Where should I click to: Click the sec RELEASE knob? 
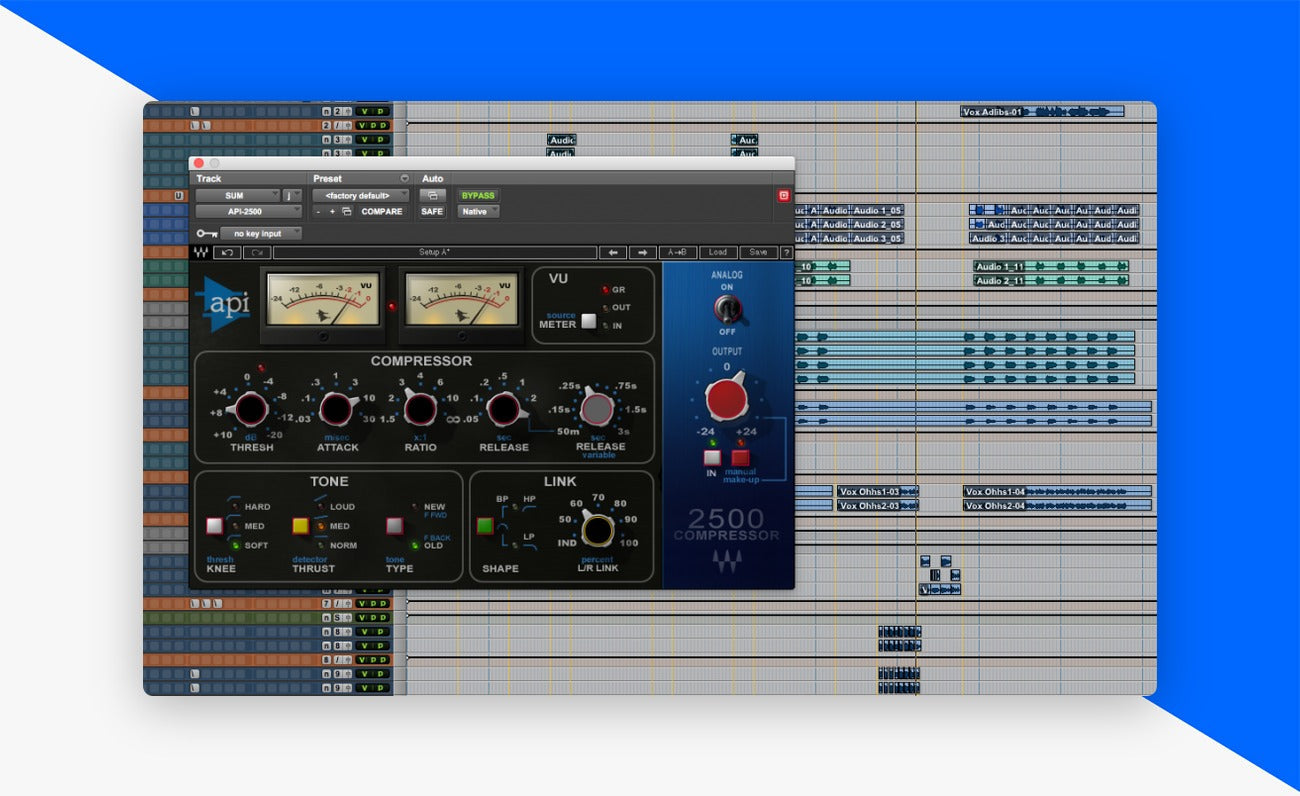click(x=504, y=409)
